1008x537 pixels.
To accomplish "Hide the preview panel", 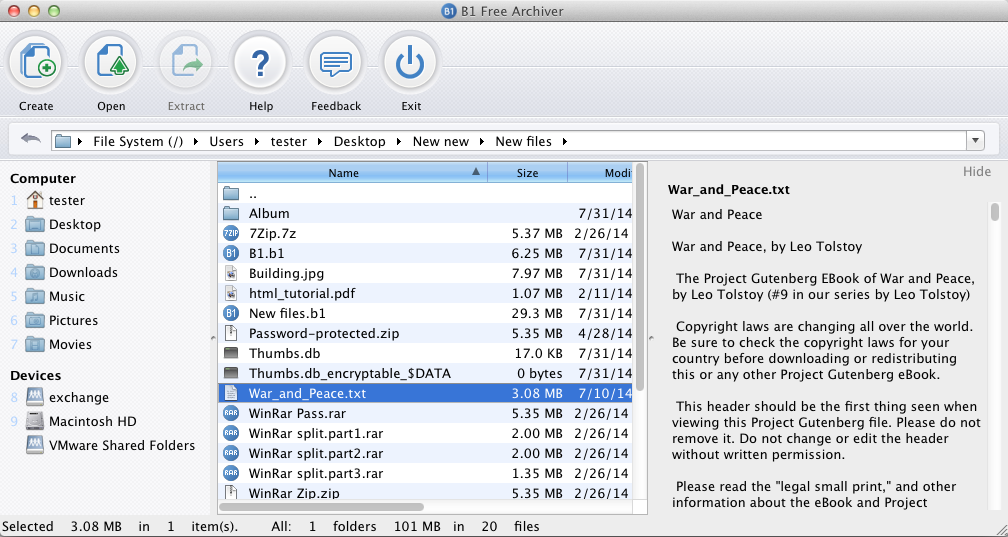I will (x=976, y=172).
